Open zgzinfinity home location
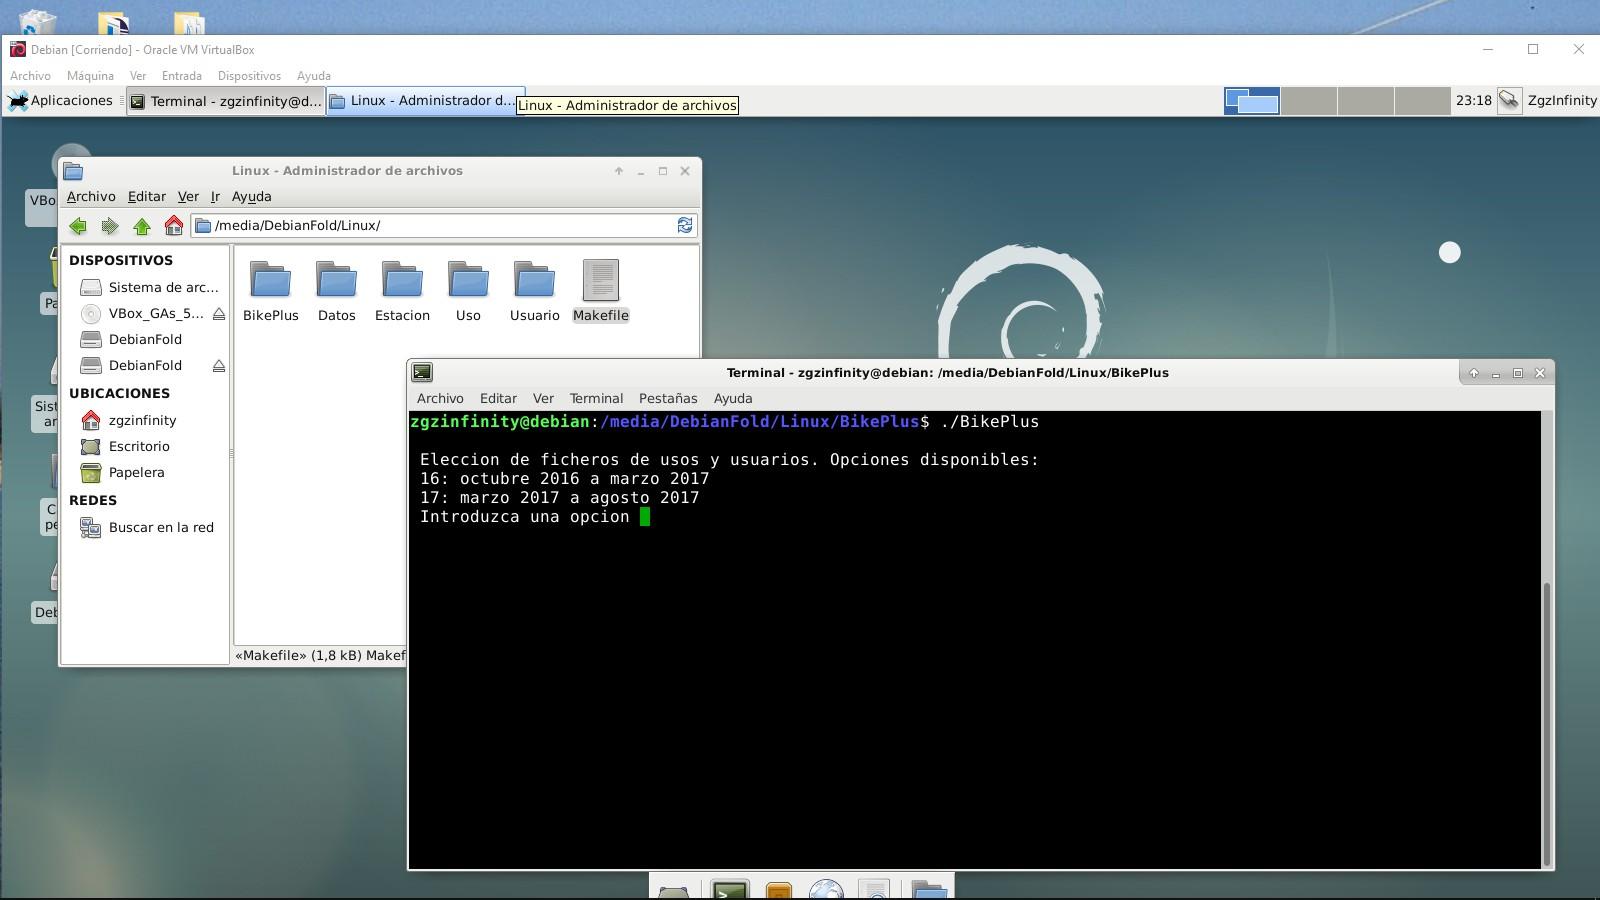1600x900 pixels. [128, 421]
